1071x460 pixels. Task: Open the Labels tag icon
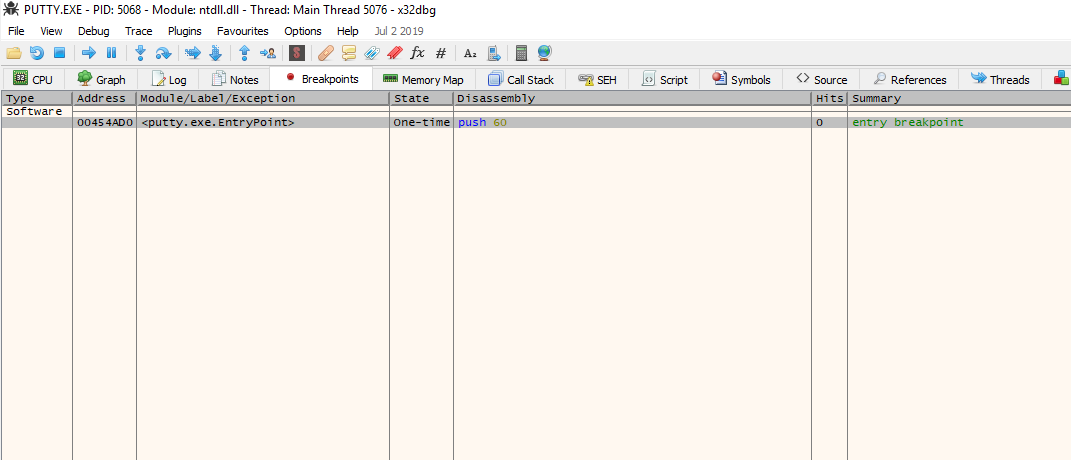372,53
